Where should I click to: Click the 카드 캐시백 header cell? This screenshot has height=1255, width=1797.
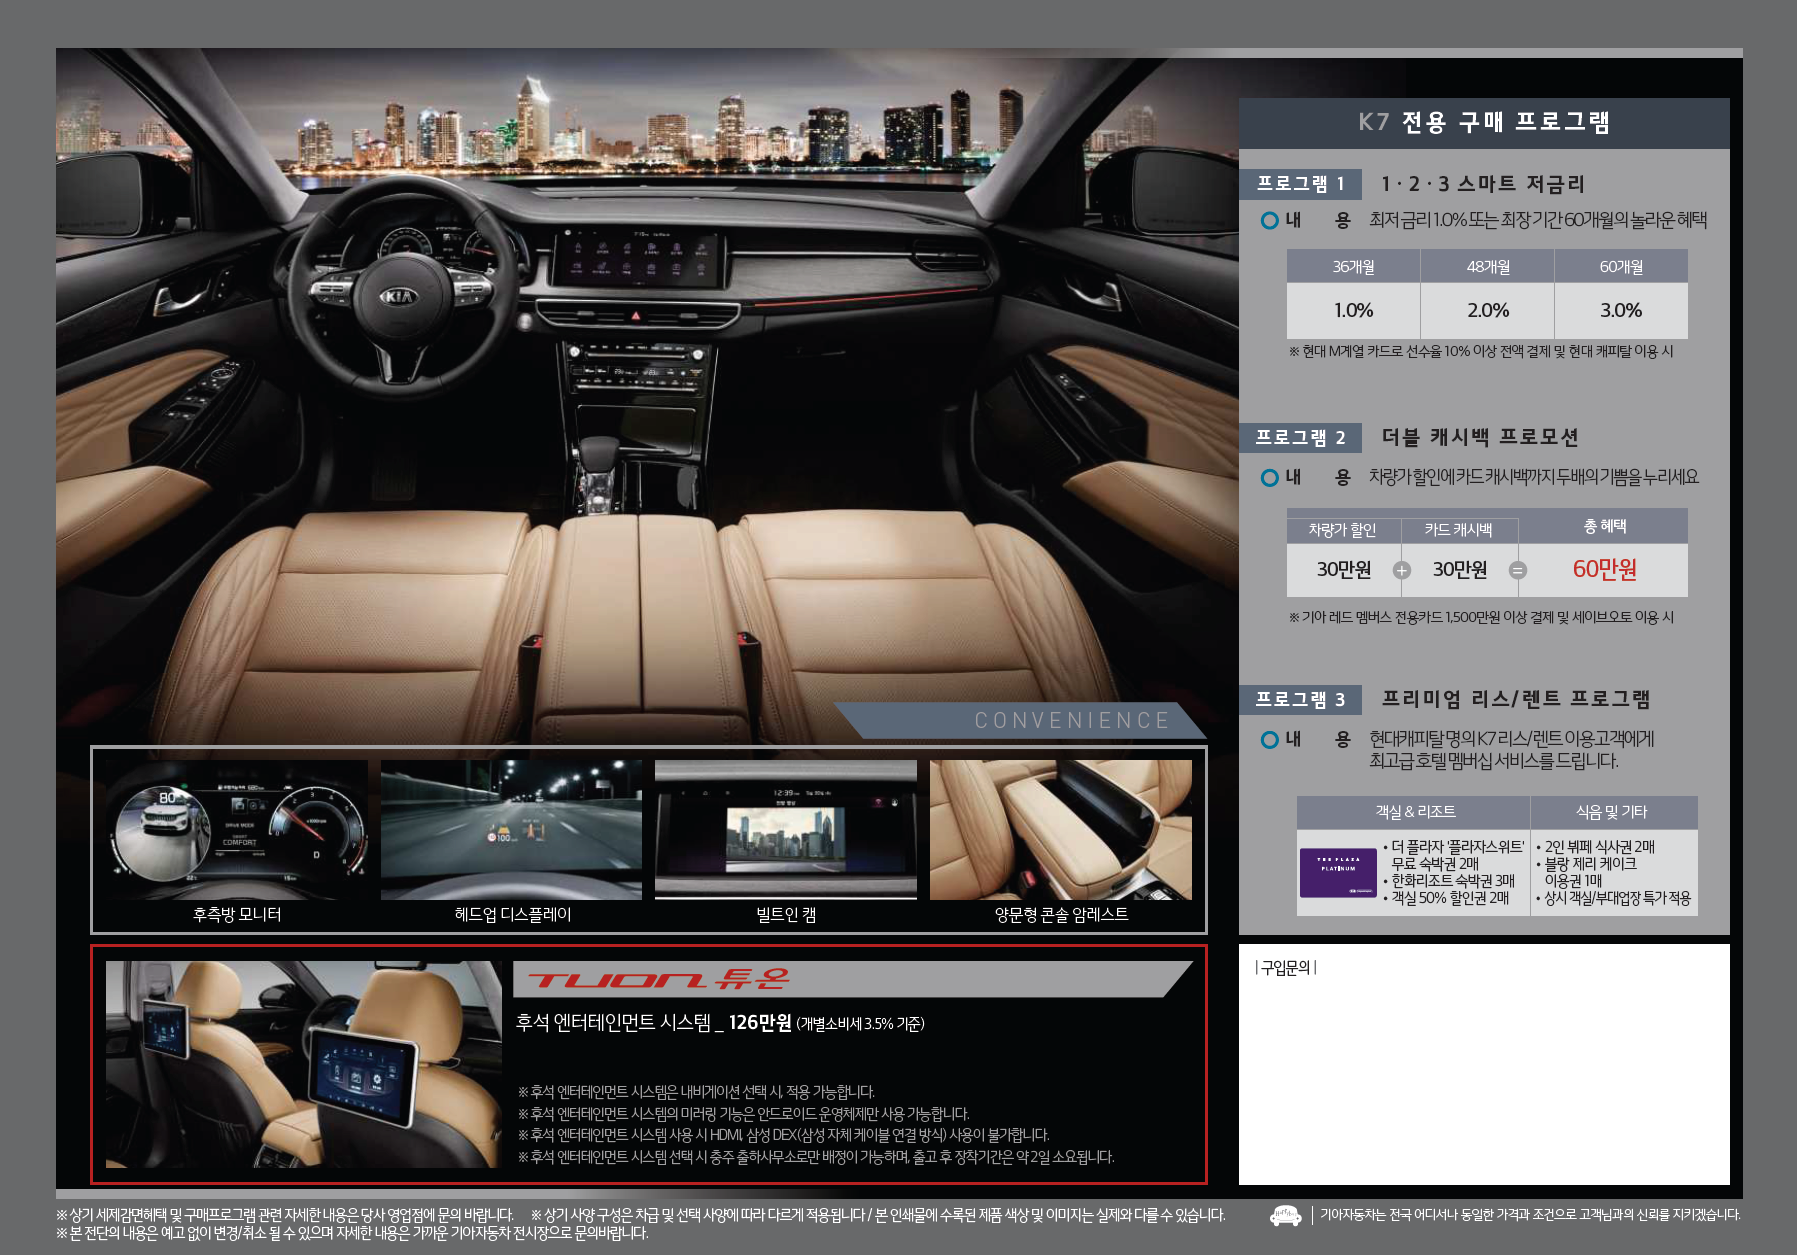(1458, 530)
